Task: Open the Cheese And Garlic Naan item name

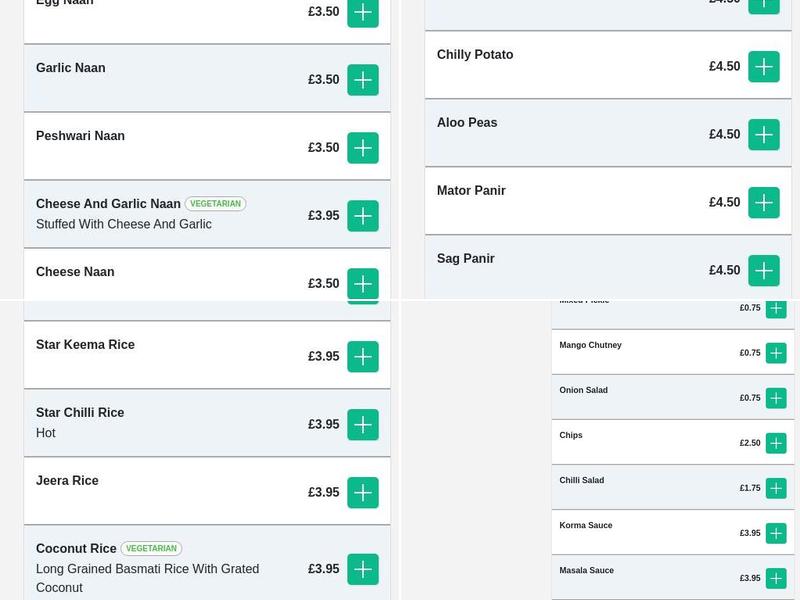Action: [x=108, y=204]
